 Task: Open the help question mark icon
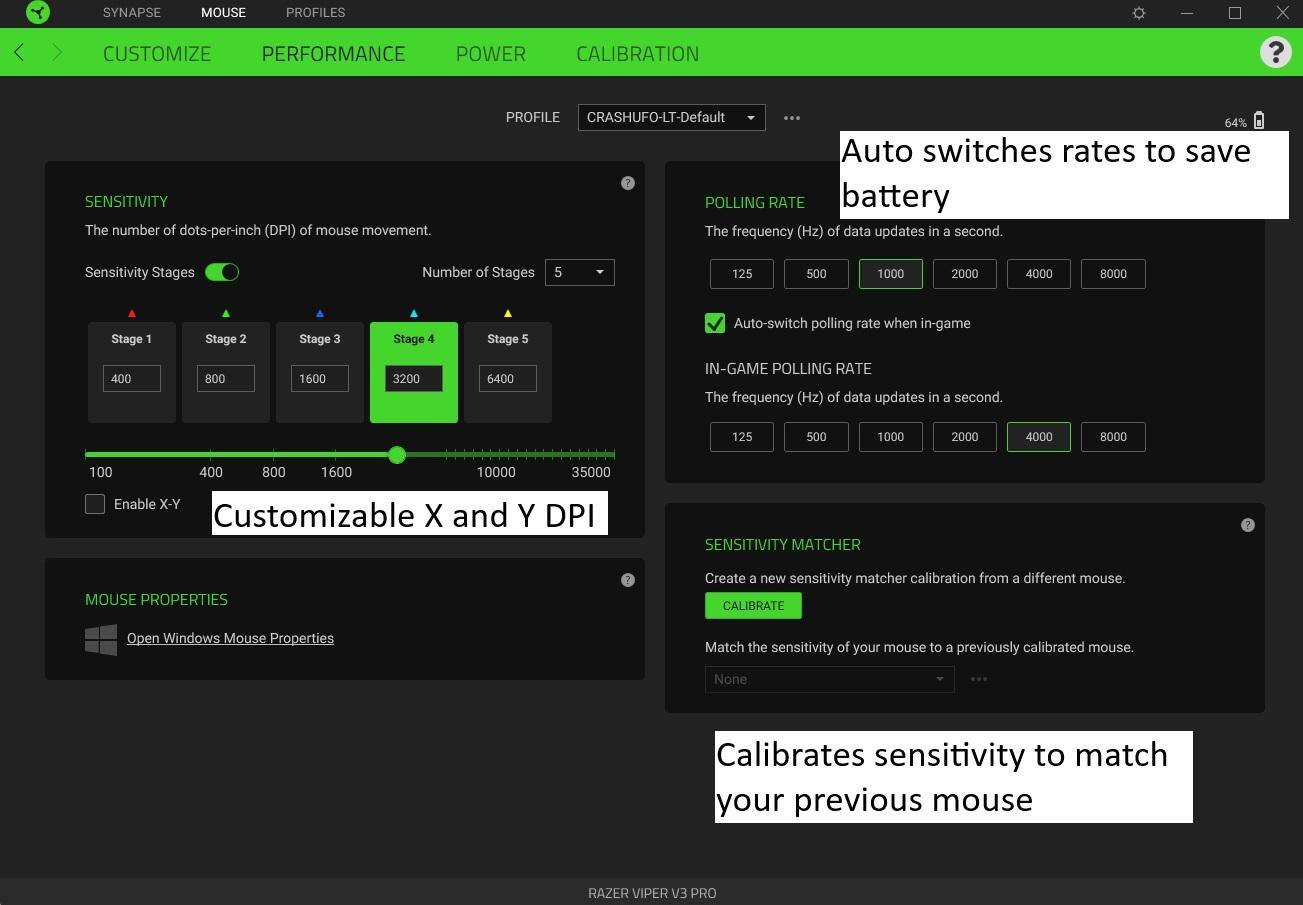[x=1275, y=52]
